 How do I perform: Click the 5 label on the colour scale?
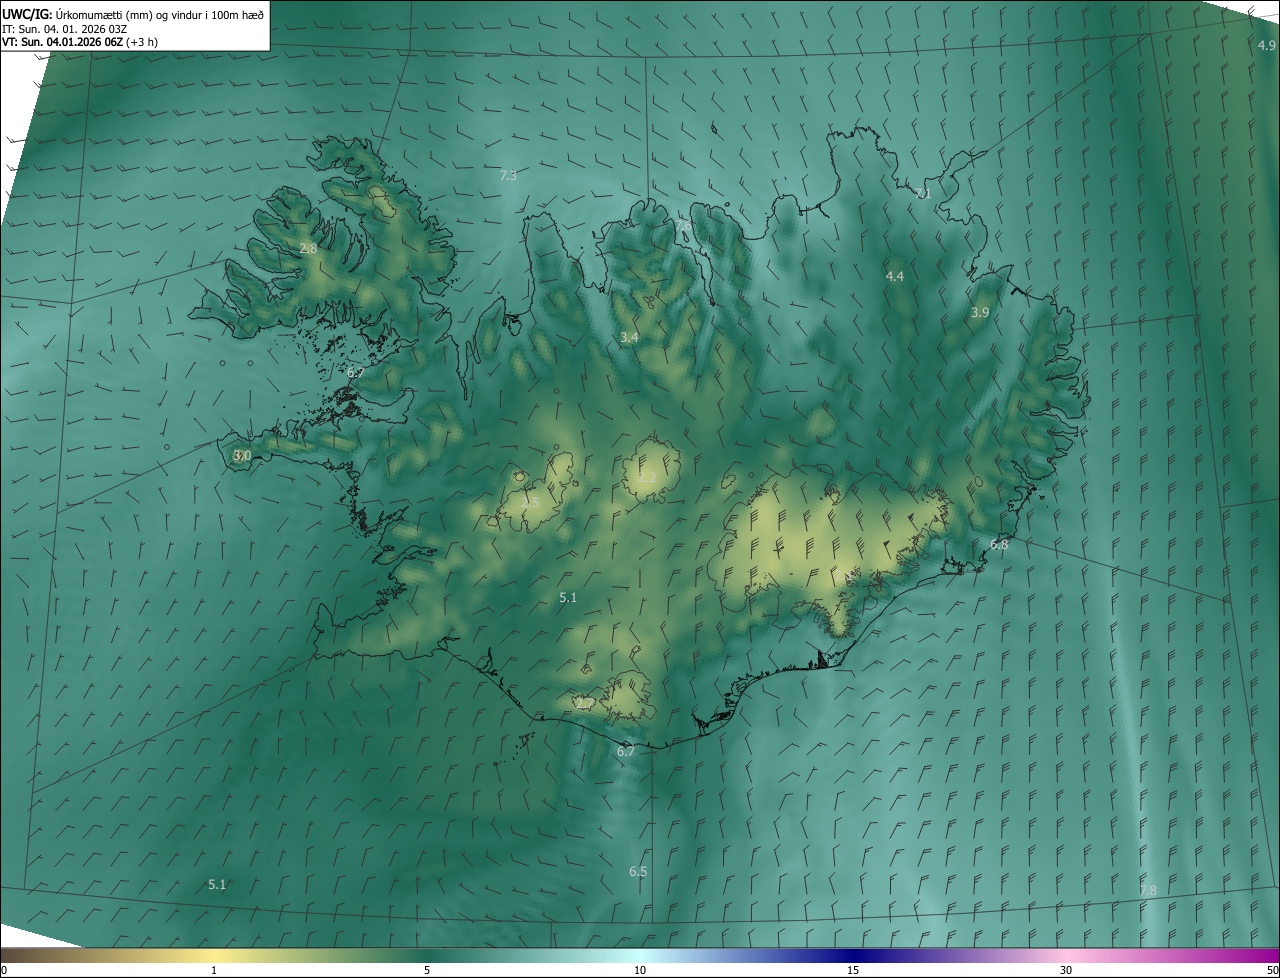tap(427, 970)
